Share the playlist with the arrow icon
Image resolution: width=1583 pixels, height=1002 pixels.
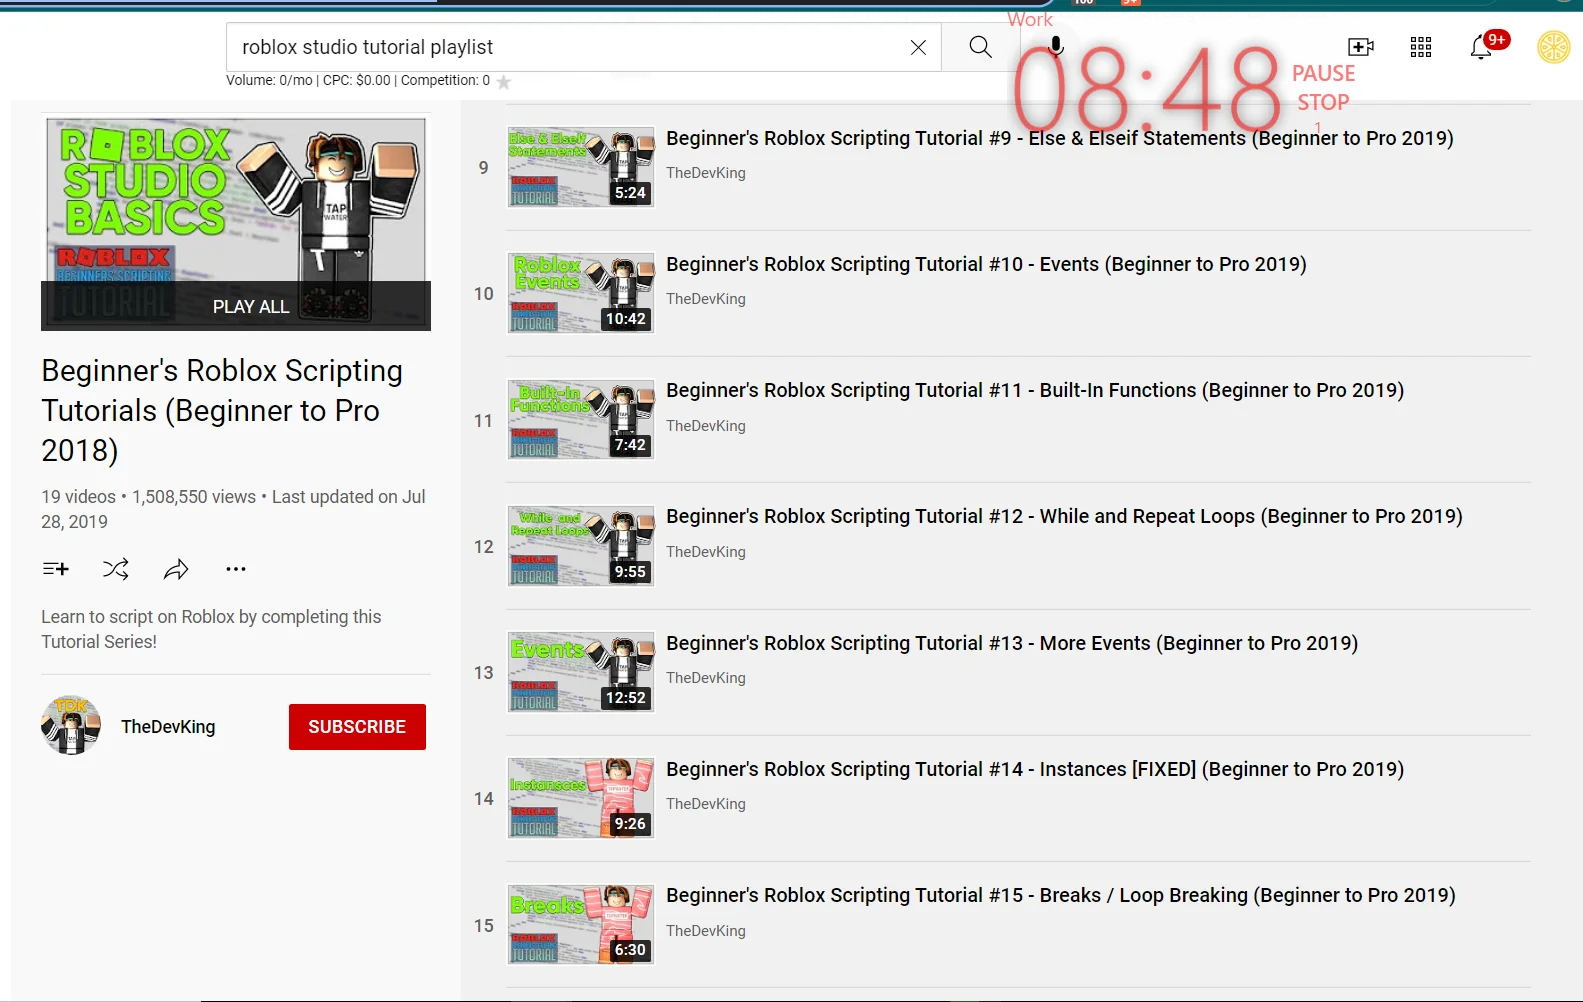click(176, 569)
